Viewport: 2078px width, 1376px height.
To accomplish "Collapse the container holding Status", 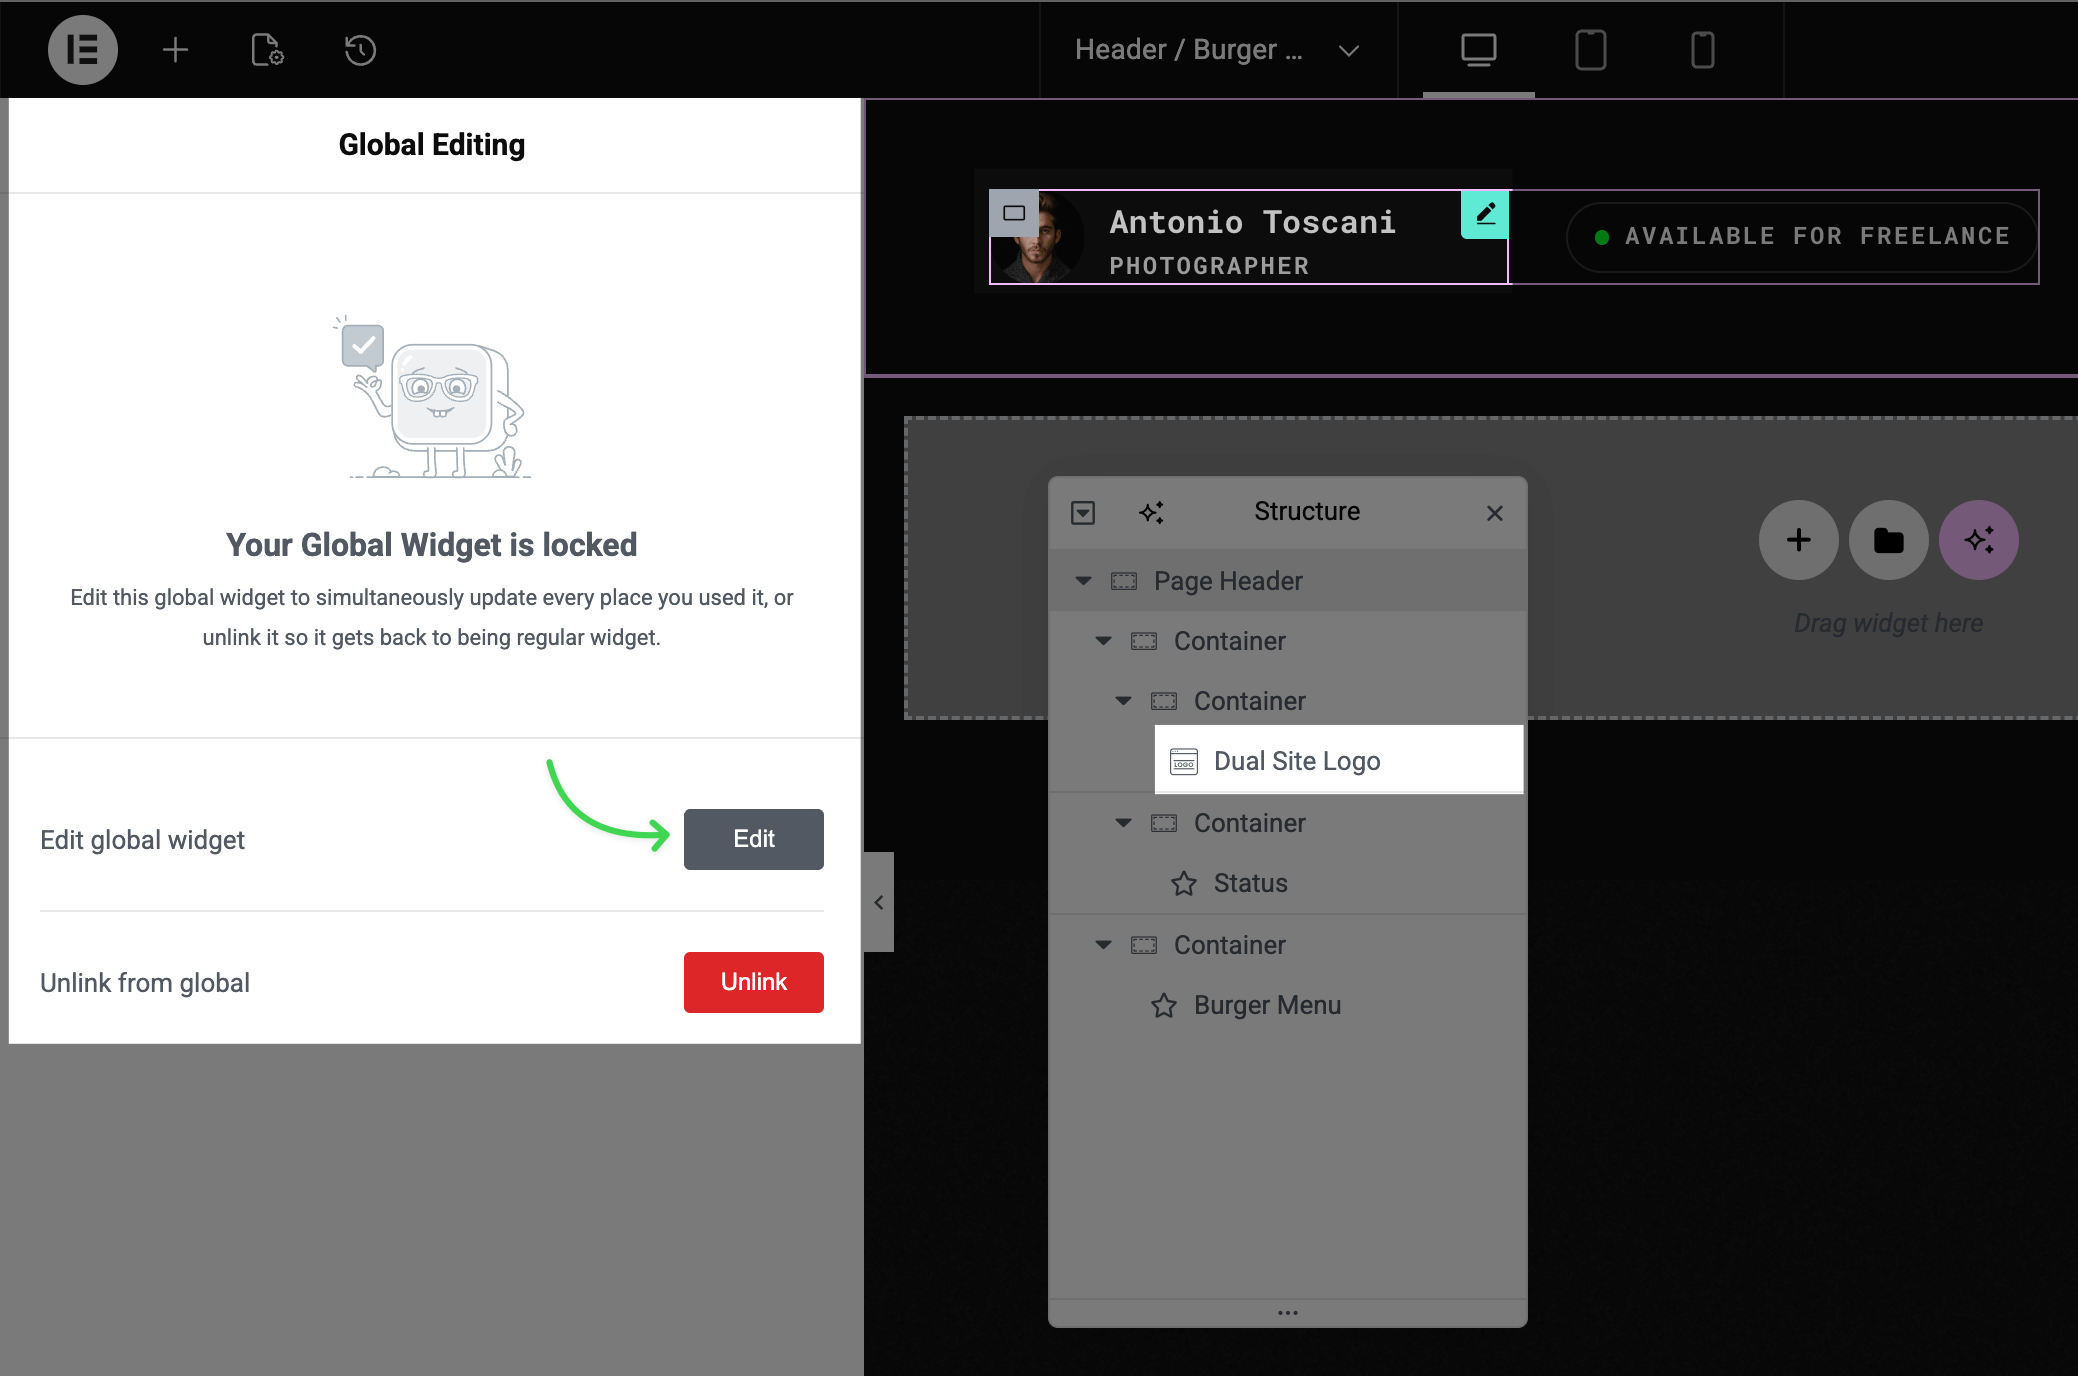I will coord(1123,823).
